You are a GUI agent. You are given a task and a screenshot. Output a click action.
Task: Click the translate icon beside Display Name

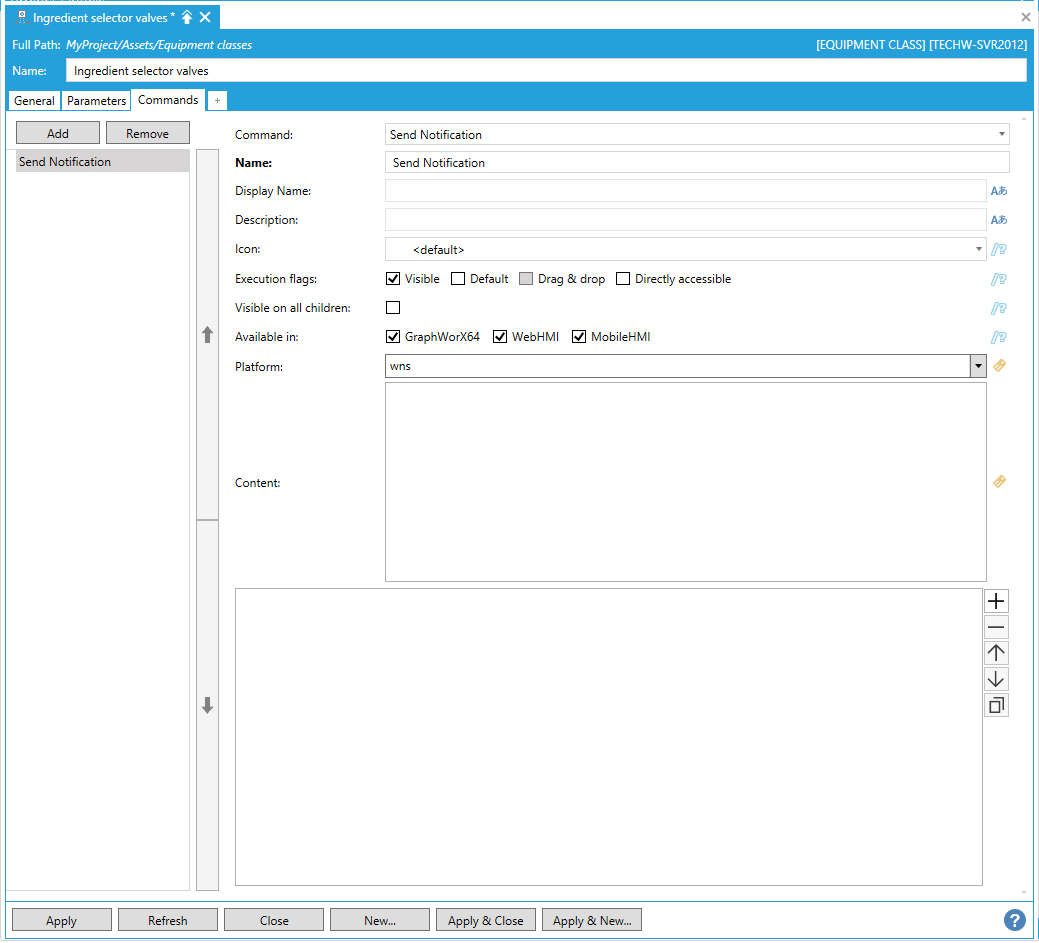(x=998, y=191)
